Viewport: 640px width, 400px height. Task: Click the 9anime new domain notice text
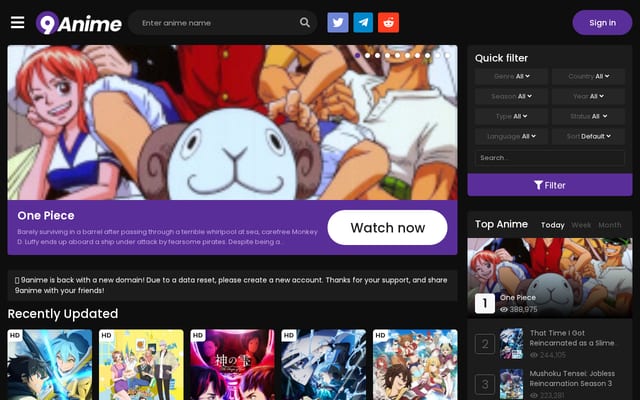click(x=231, y=285)
